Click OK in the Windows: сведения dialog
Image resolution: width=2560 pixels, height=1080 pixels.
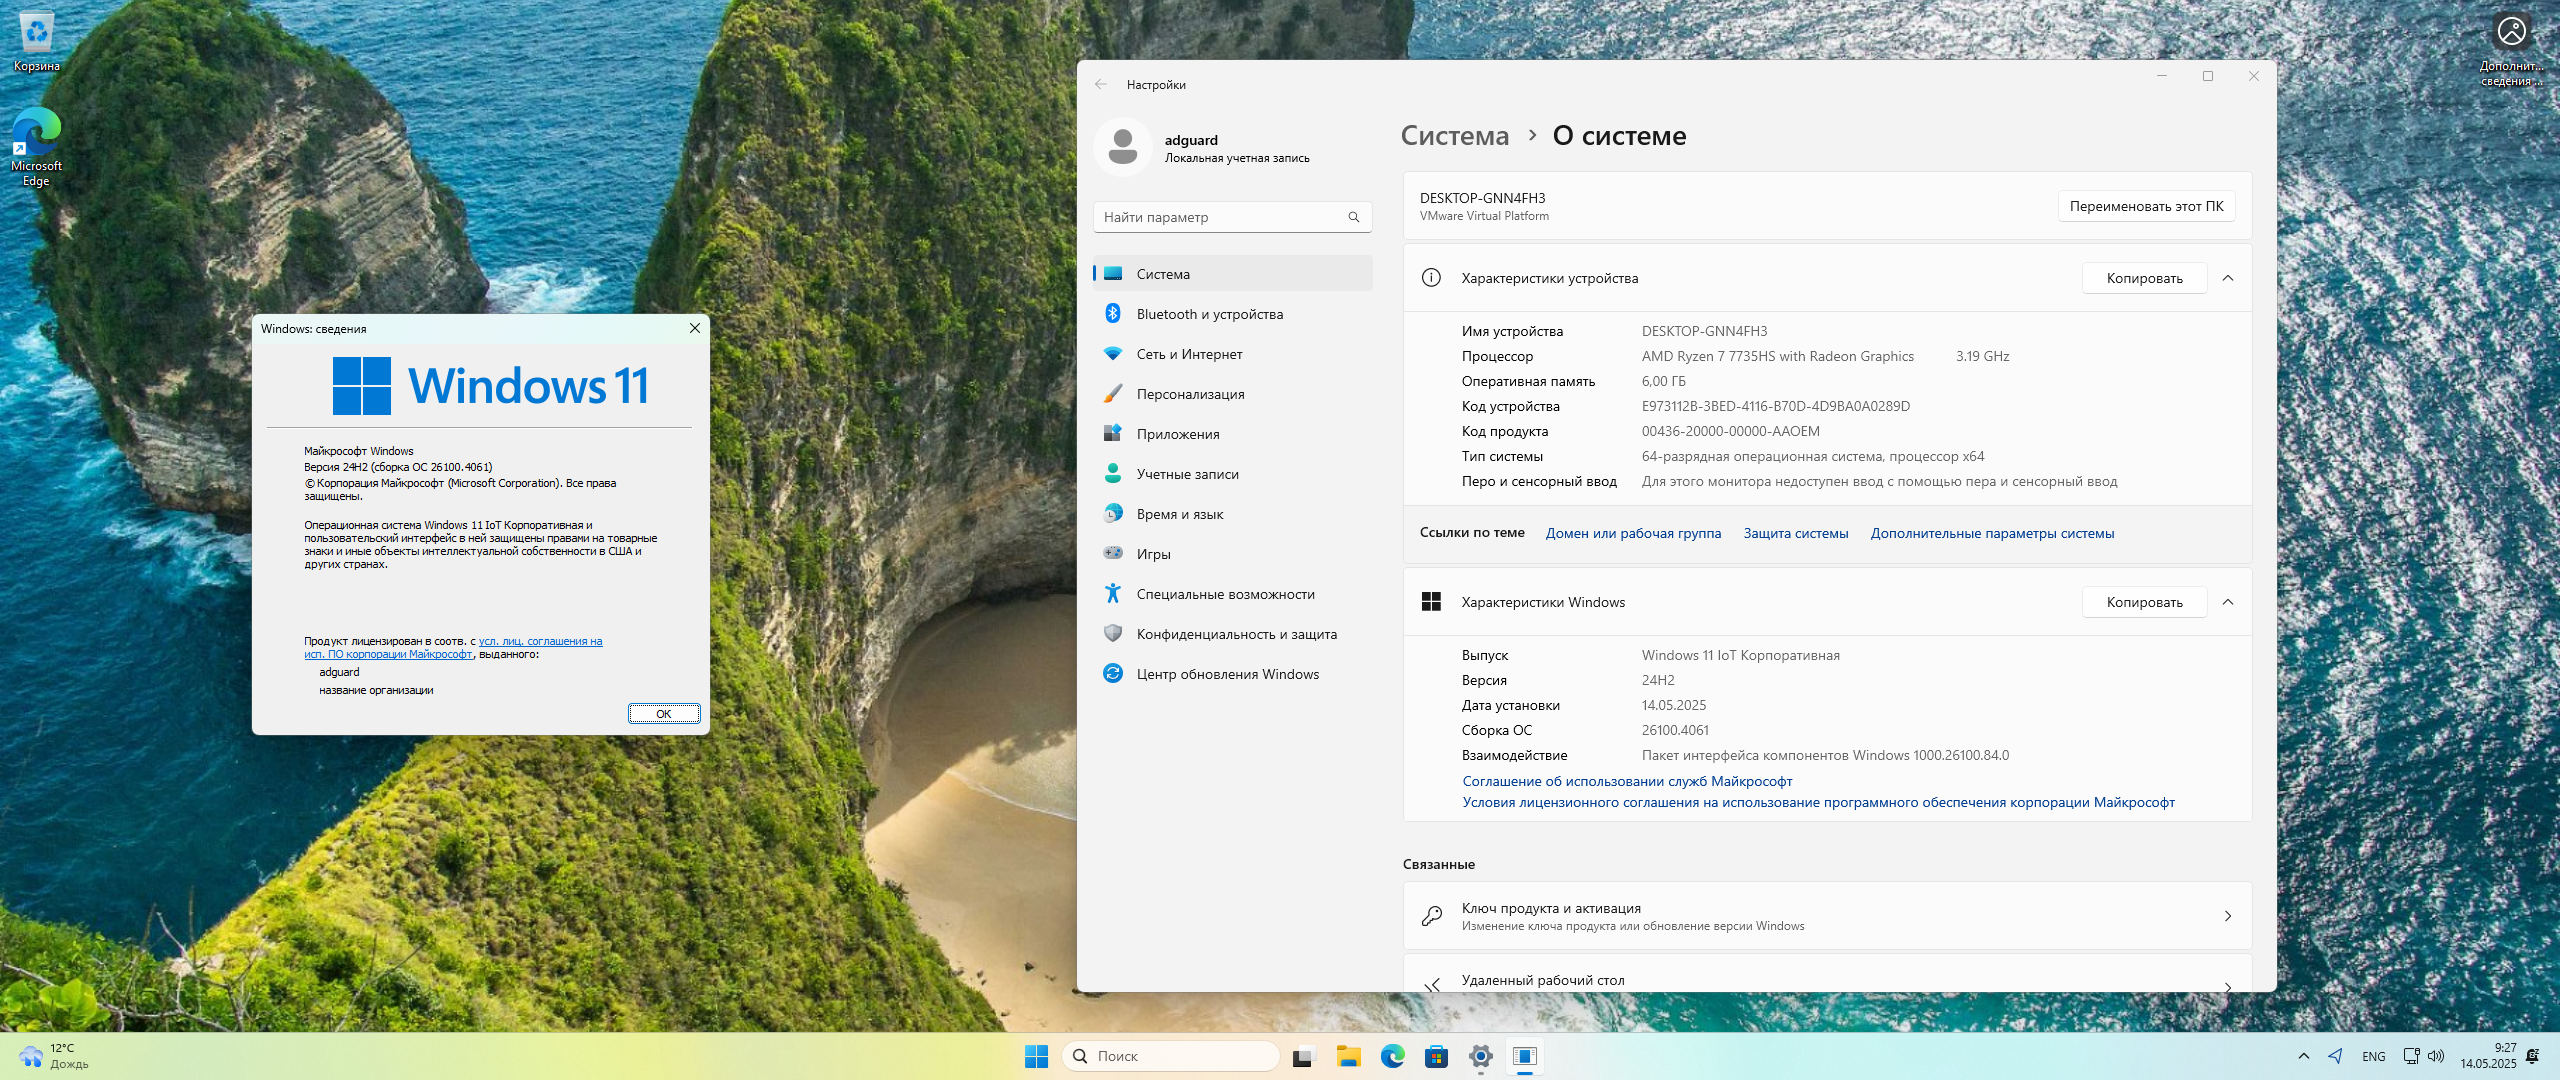[x=664, y=714]
